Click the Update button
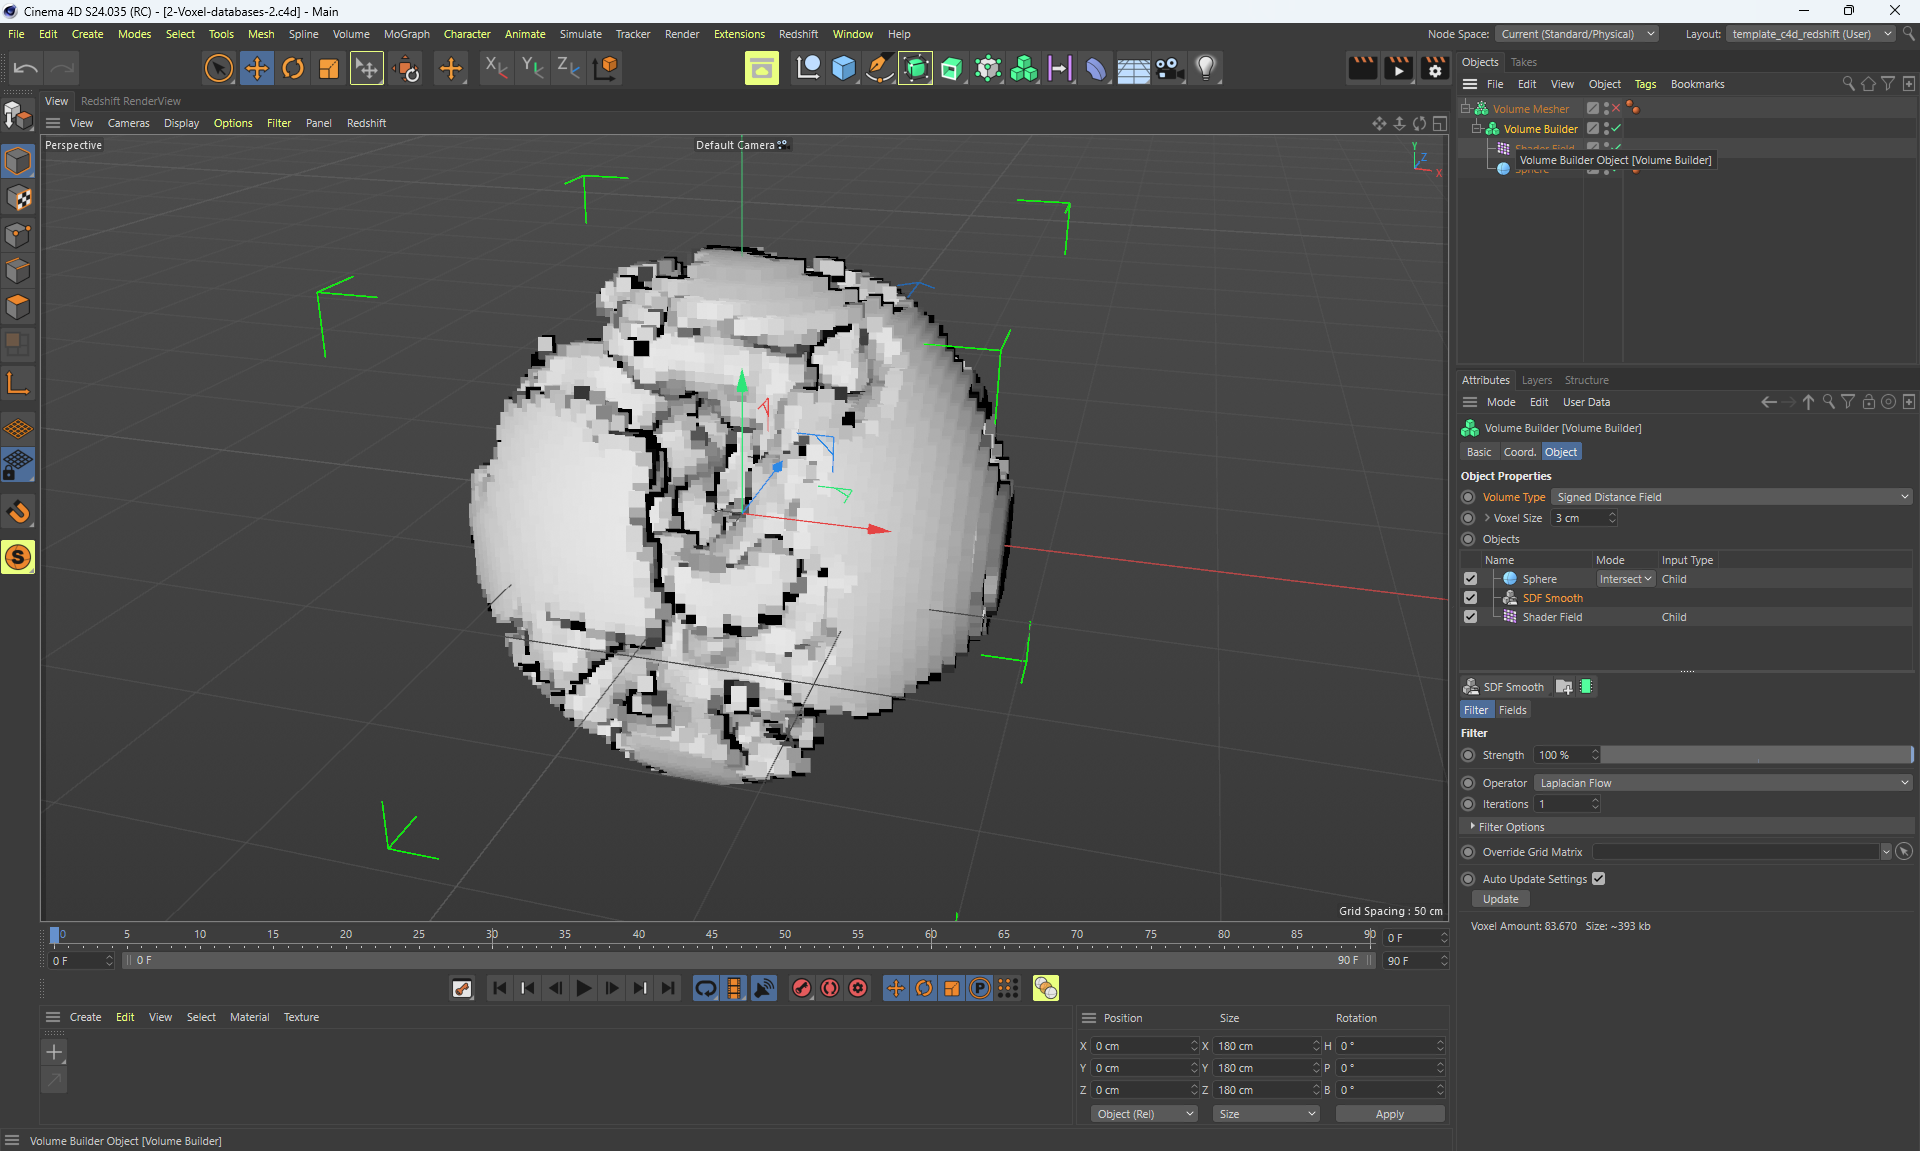Screen dimensions: 1920x1151 click(x=1500, y=899)
